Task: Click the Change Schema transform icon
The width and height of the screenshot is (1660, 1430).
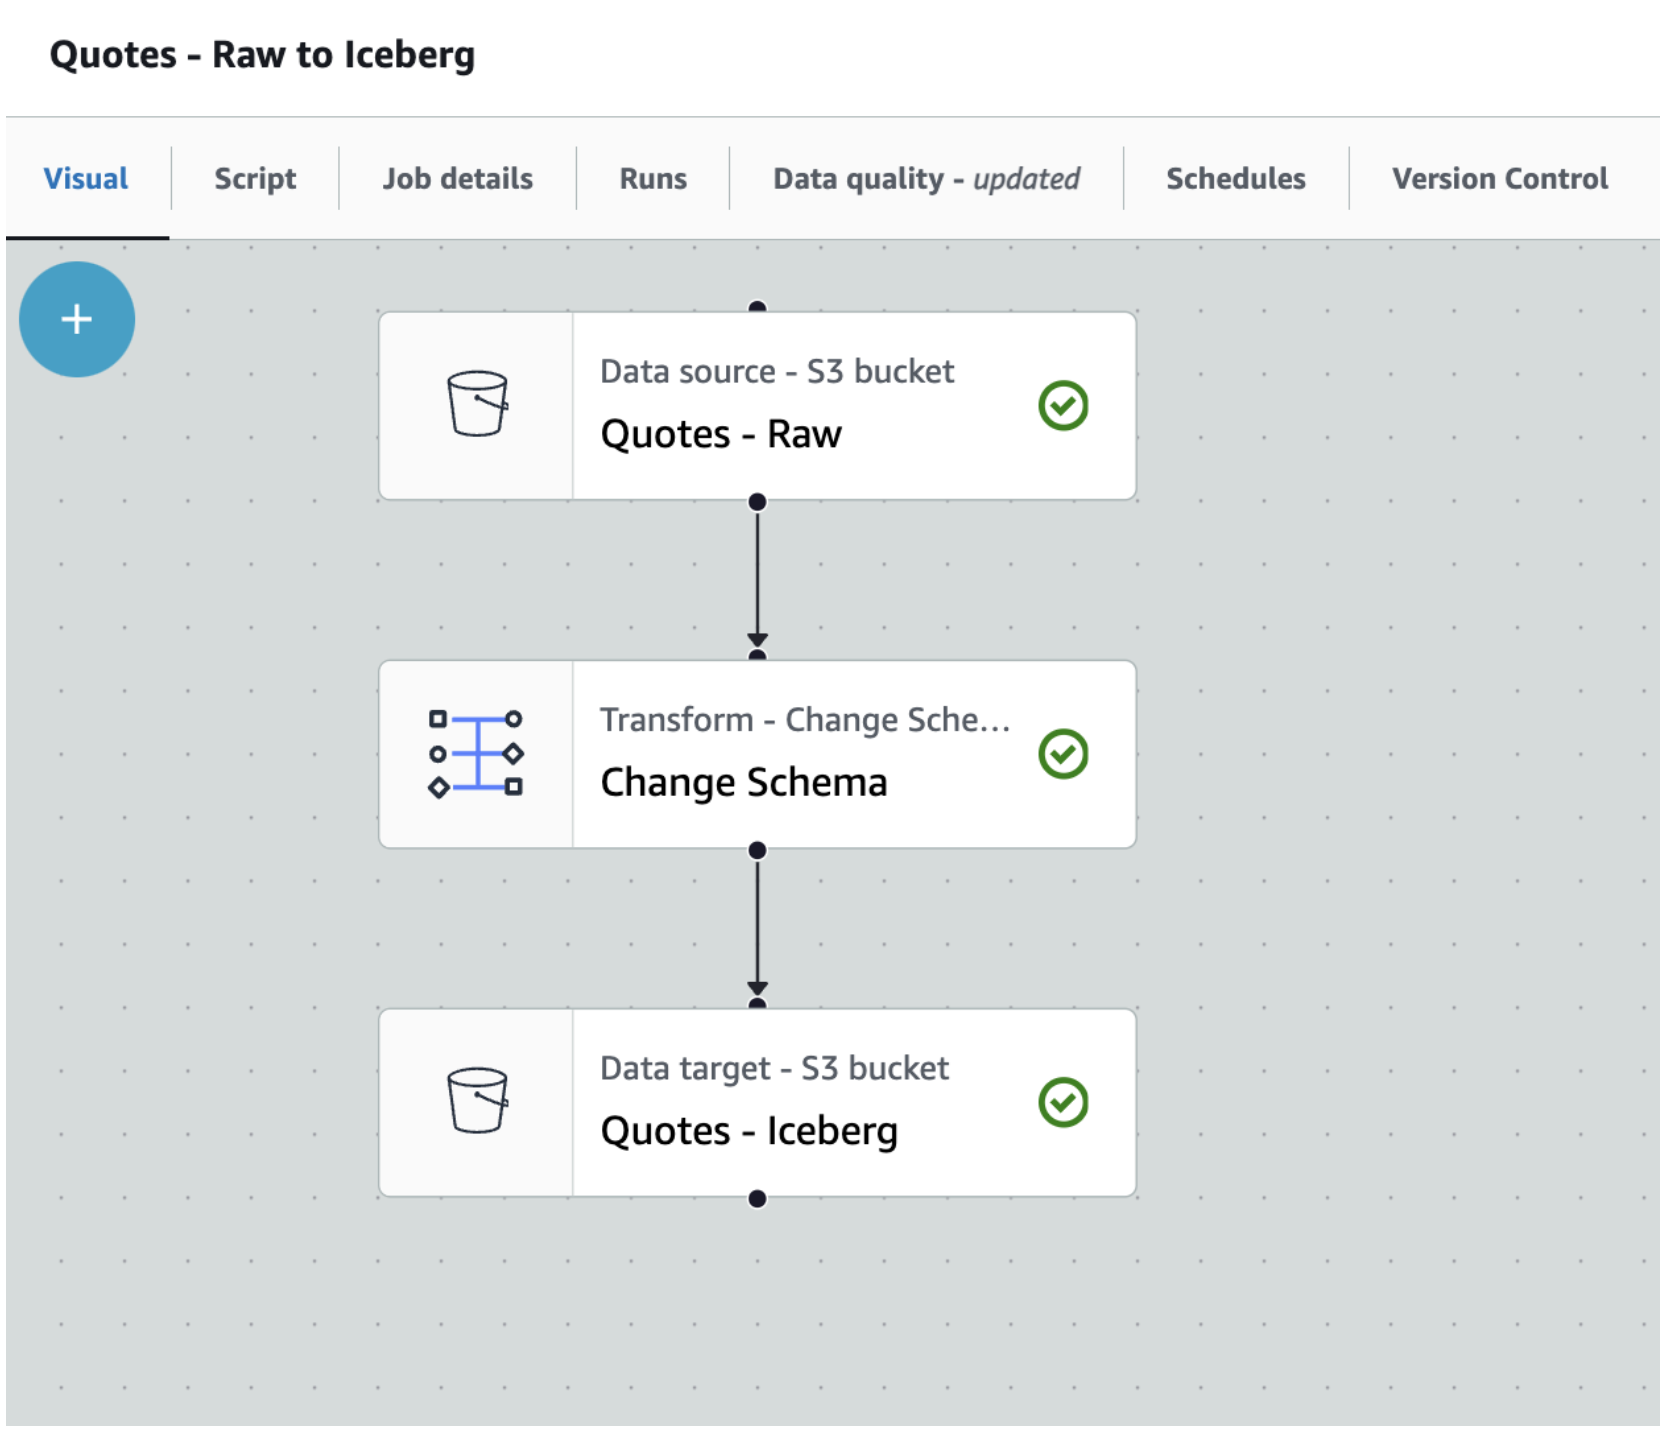Action: pyautogui.click(x=476, y=753)
